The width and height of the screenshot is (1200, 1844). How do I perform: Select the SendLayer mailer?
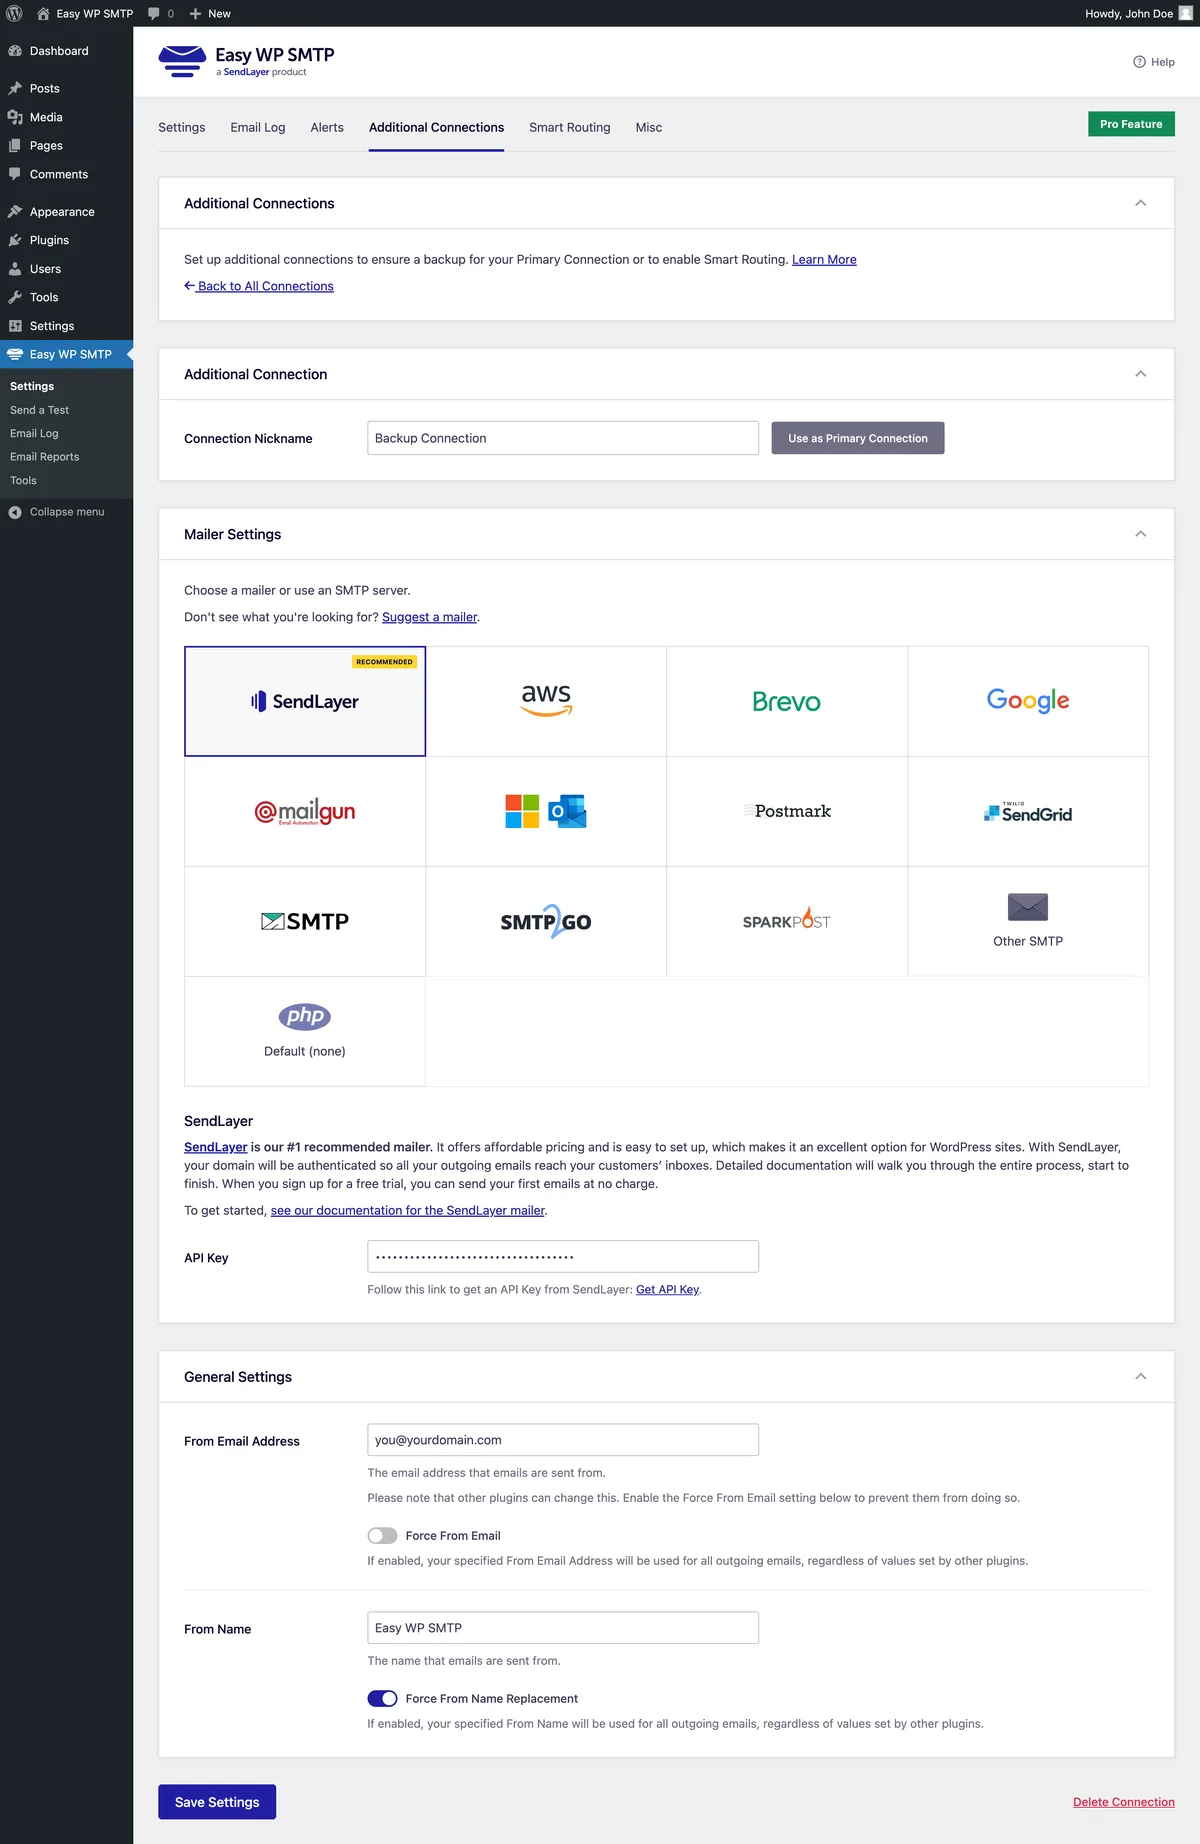coord(305,701)
